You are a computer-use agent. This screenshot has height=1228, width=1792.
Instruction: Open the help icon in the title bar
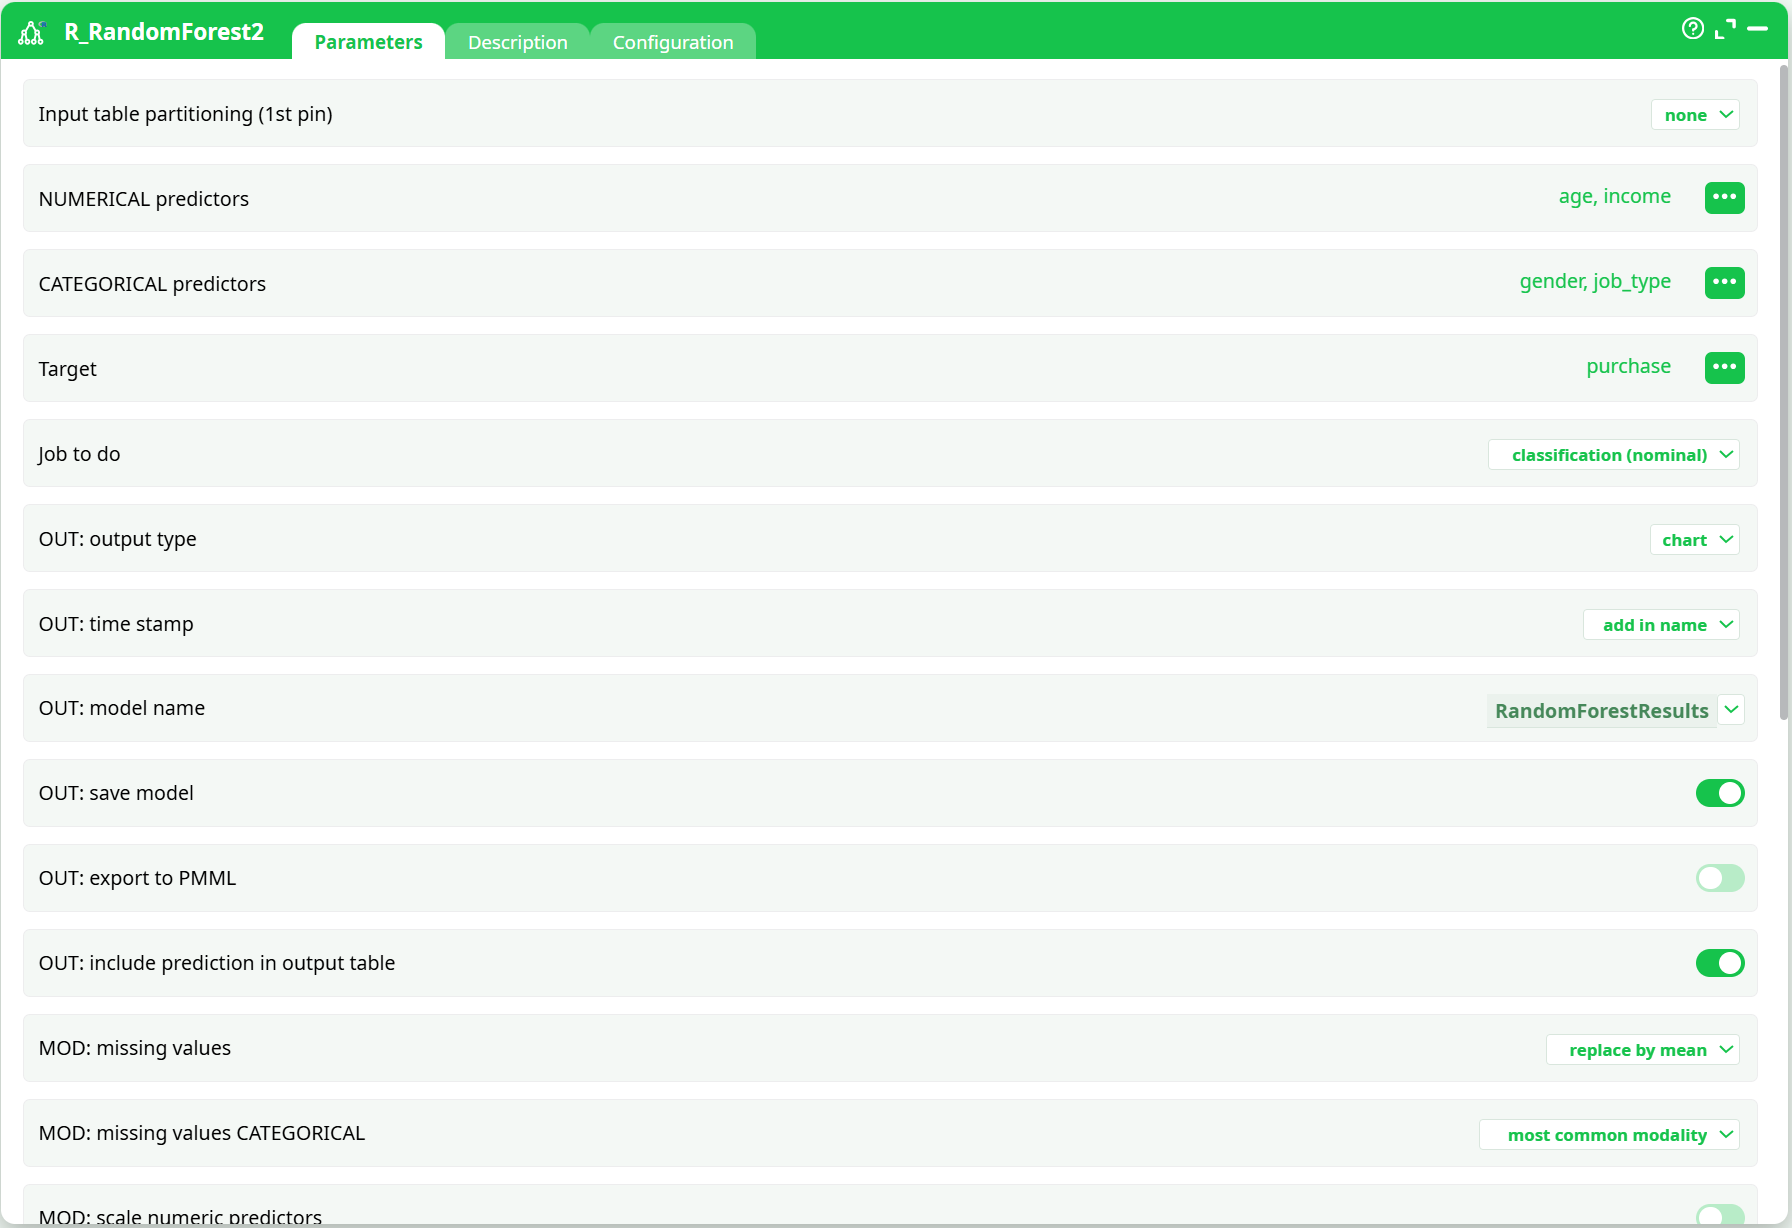[1692, 29]
